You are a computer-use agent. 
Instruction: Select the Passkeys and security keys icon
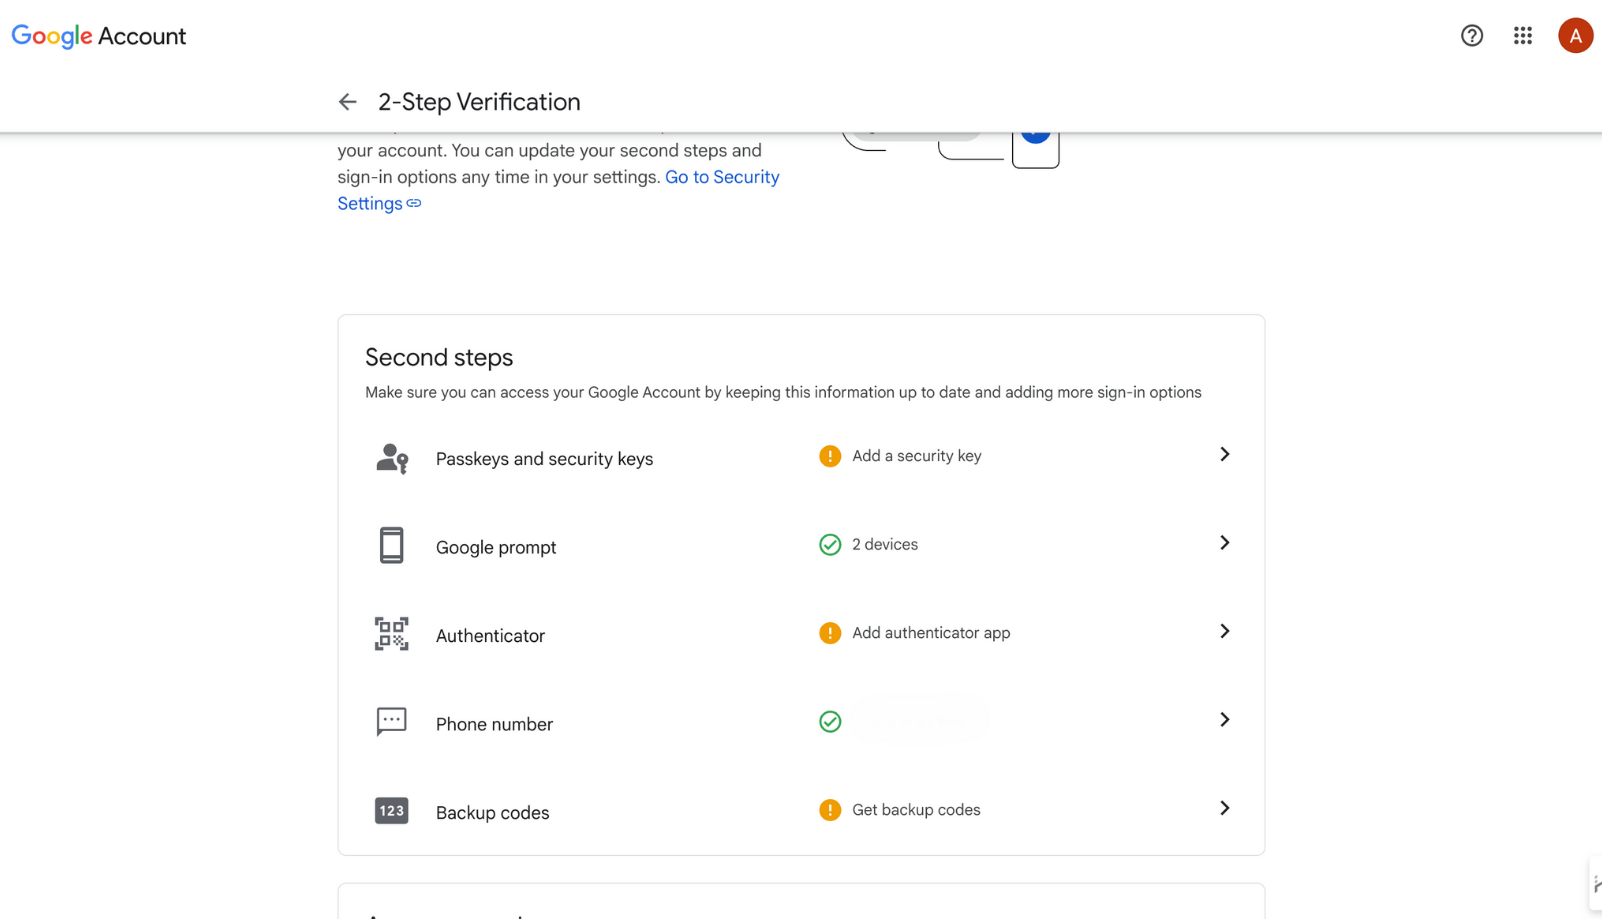[x=391, y=458]
